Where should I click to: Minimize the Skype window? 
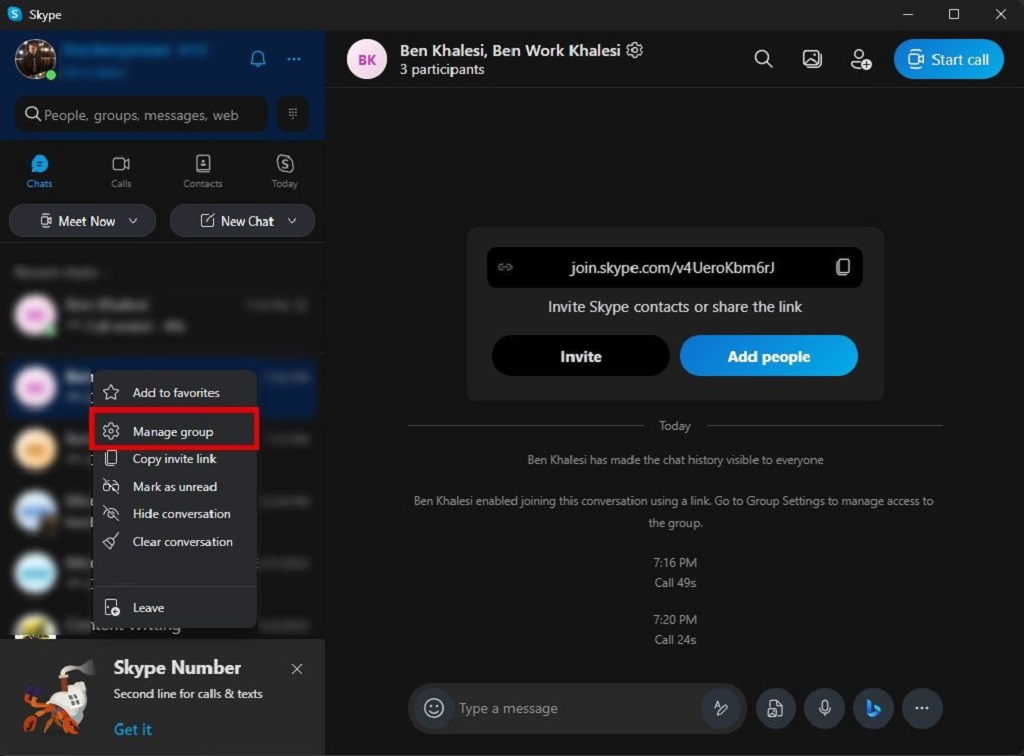908,14
